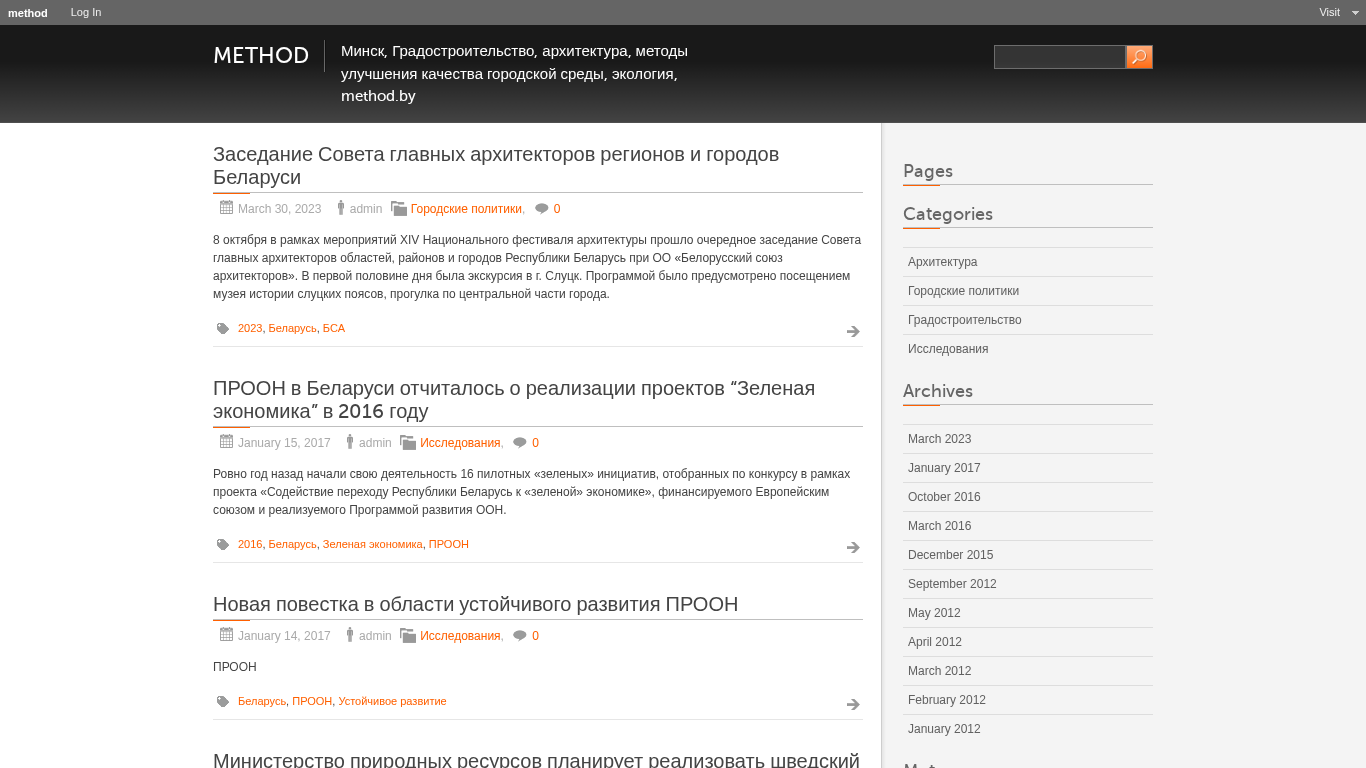Click comment bubble icon in the March 30, 2023 post
Screen dimensions: 1366x768
[x=542, y=209]
